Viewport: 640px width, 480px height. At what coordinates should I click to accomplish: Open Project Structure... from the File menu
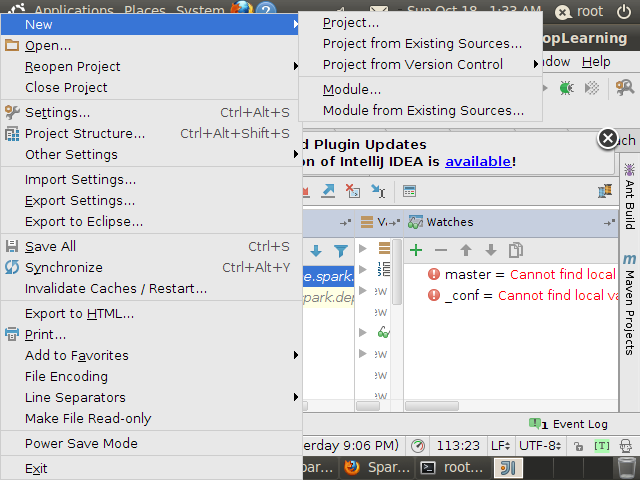[x=151, y=133]
